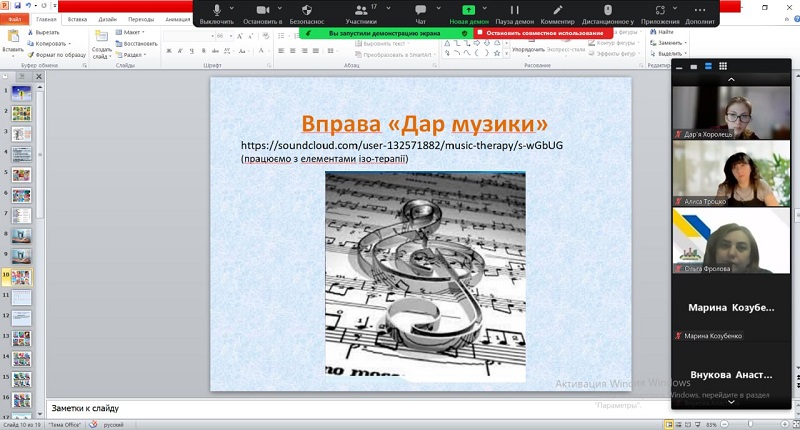Expand the Приложения options arrow

point(675,8)
